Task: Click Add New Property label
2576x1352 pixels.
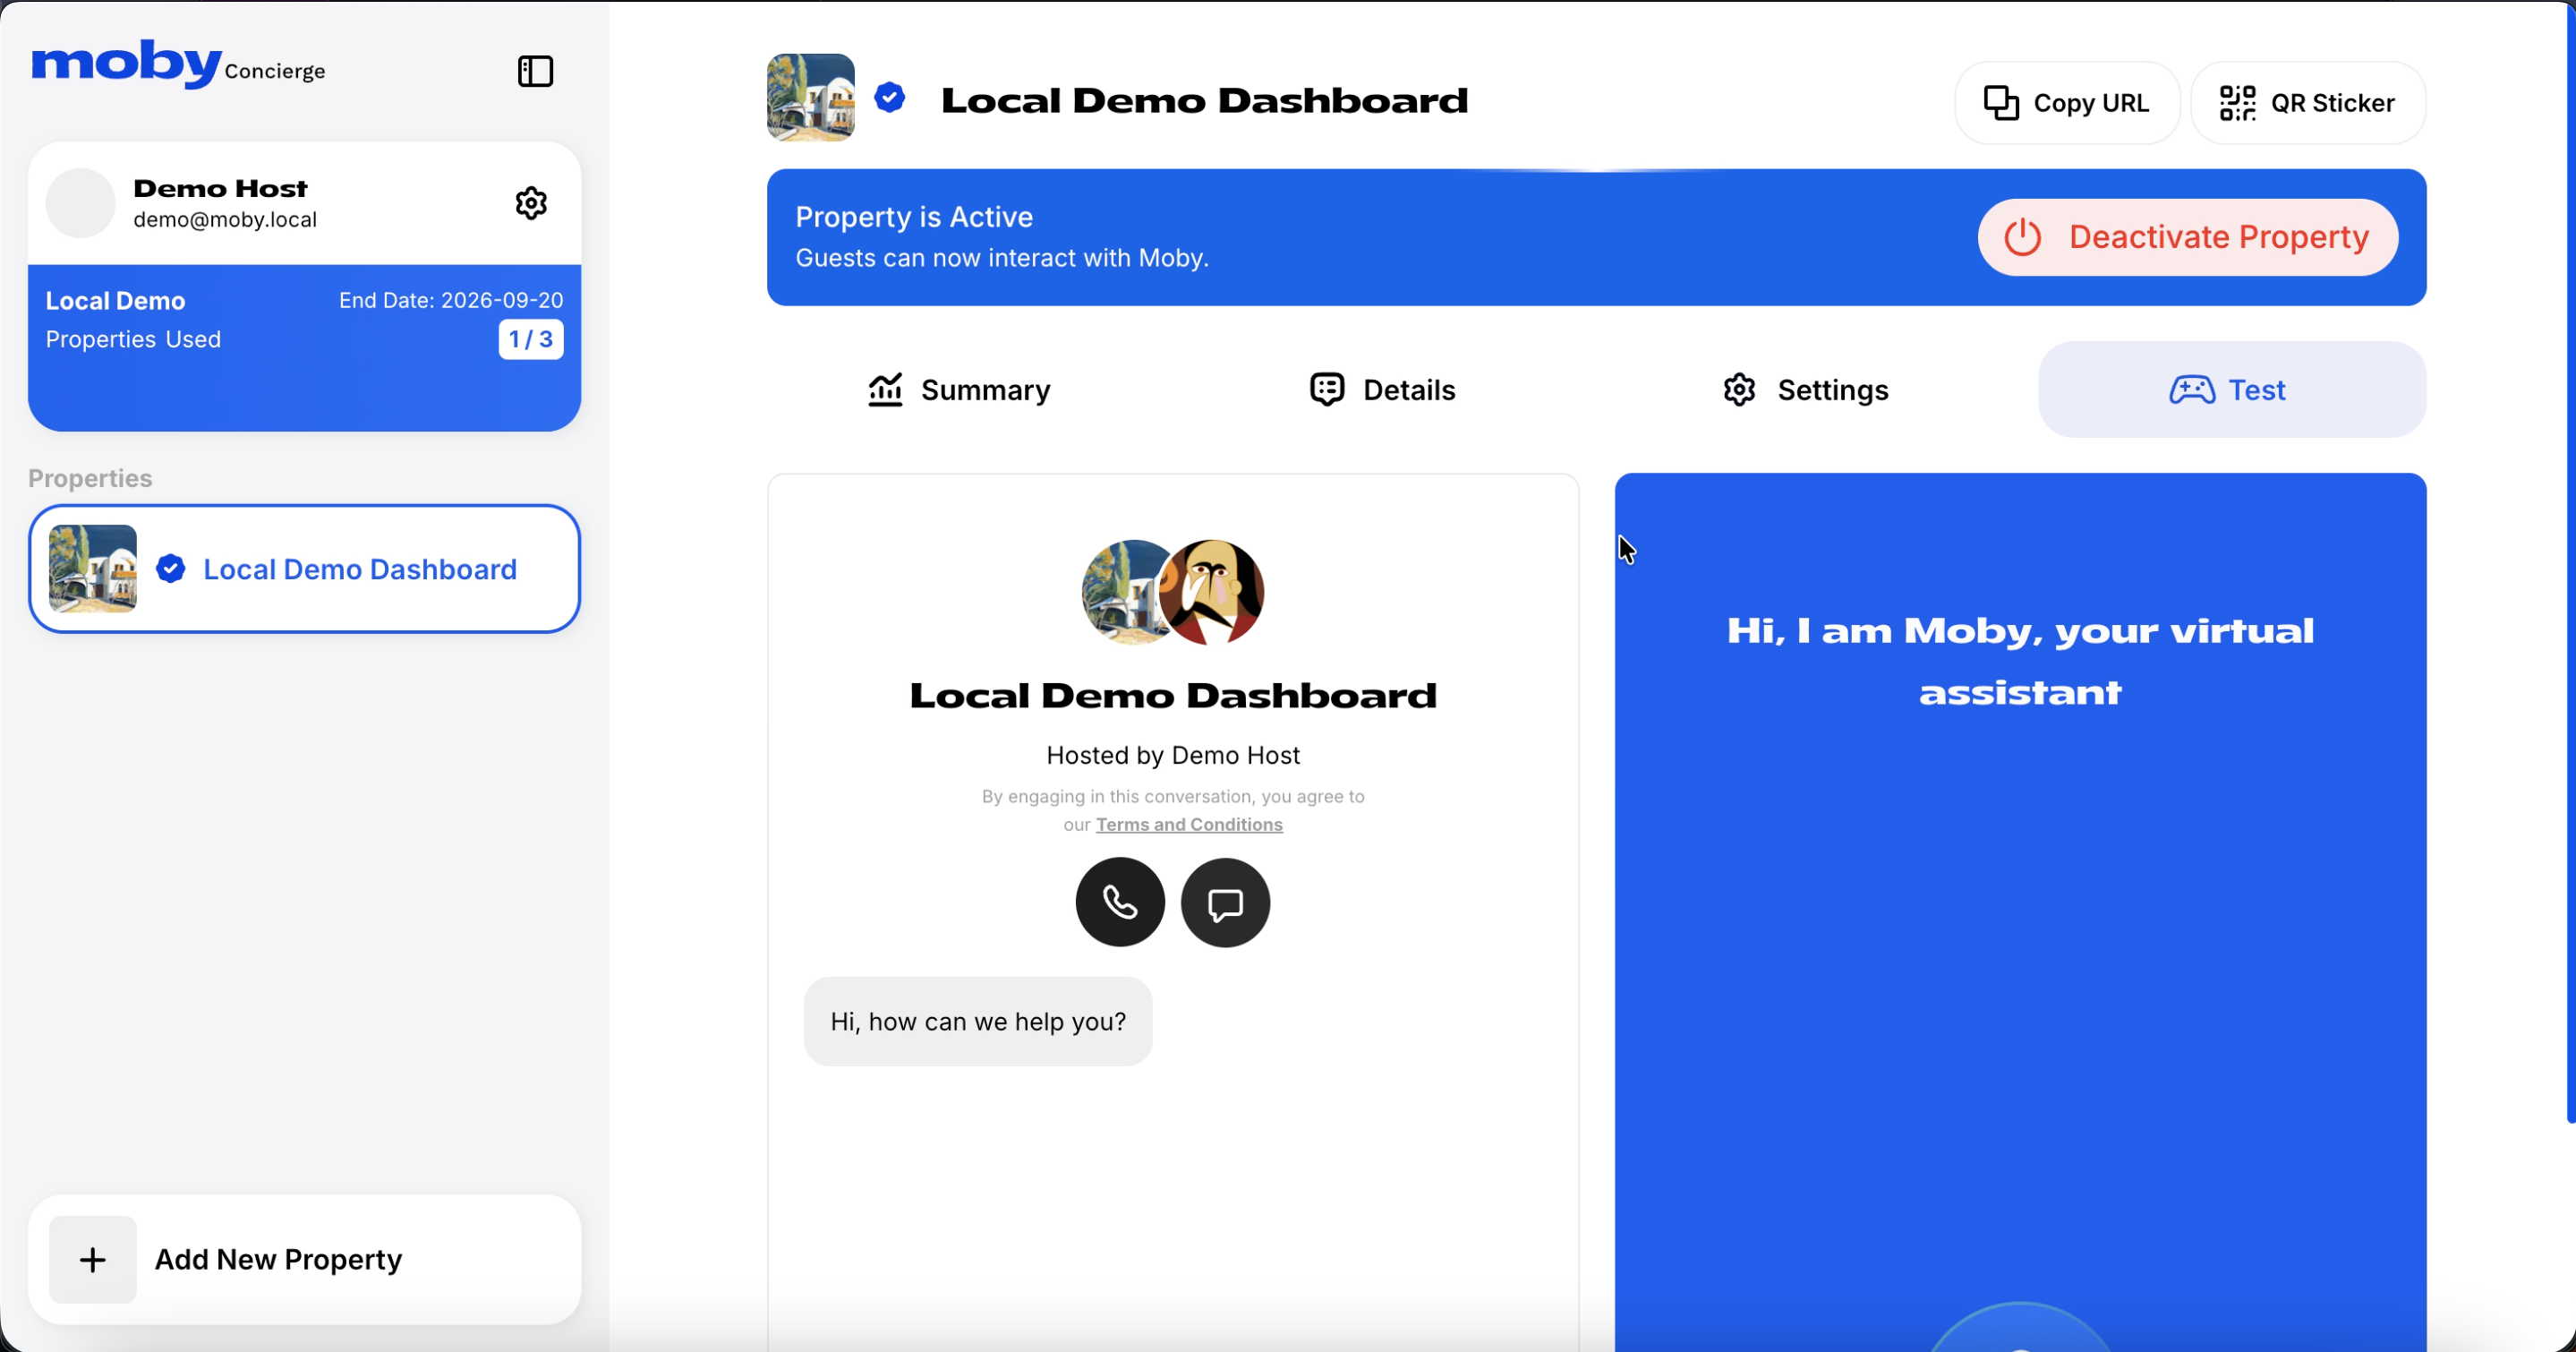Action: click(278, 1260)
